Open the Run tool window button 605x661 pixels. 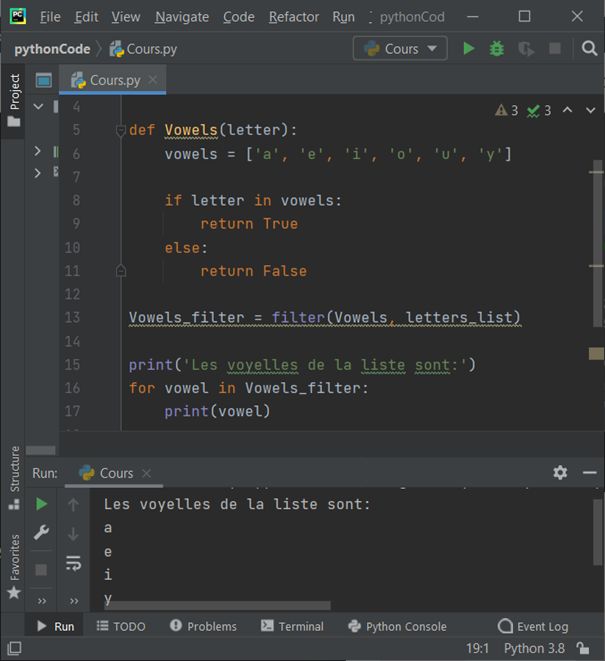[x=55, y=626]
